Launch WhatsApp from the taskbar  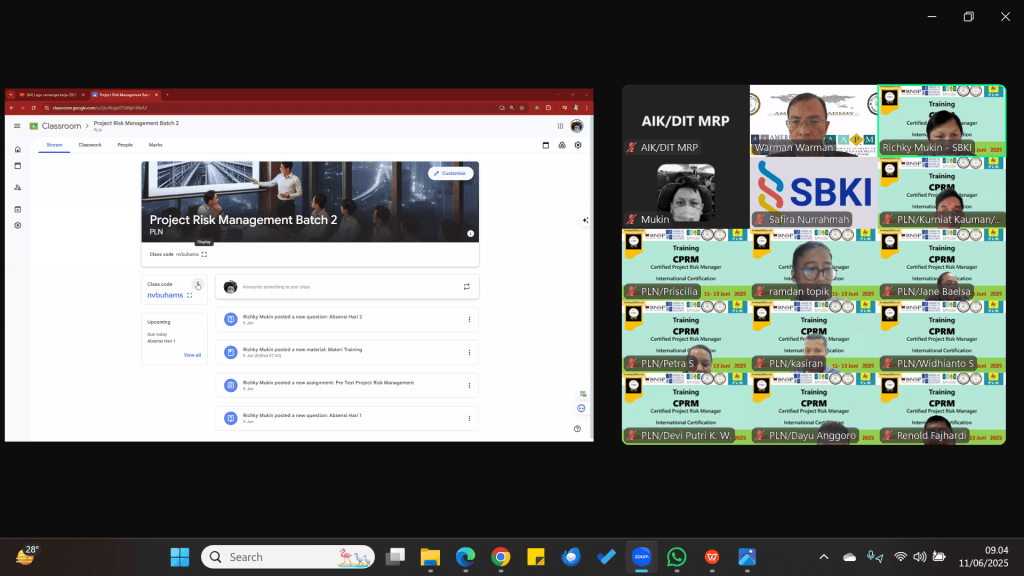pos(677,556)
